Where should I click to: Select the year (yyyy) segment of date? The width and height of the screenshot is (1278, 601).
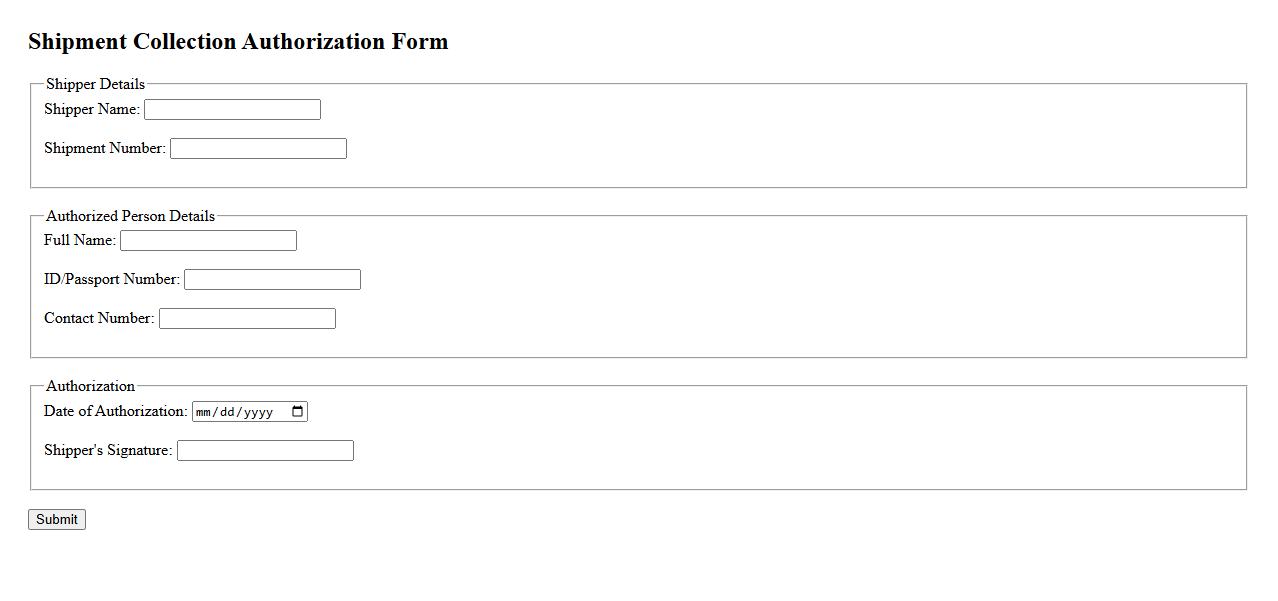[x=256, y=412]
